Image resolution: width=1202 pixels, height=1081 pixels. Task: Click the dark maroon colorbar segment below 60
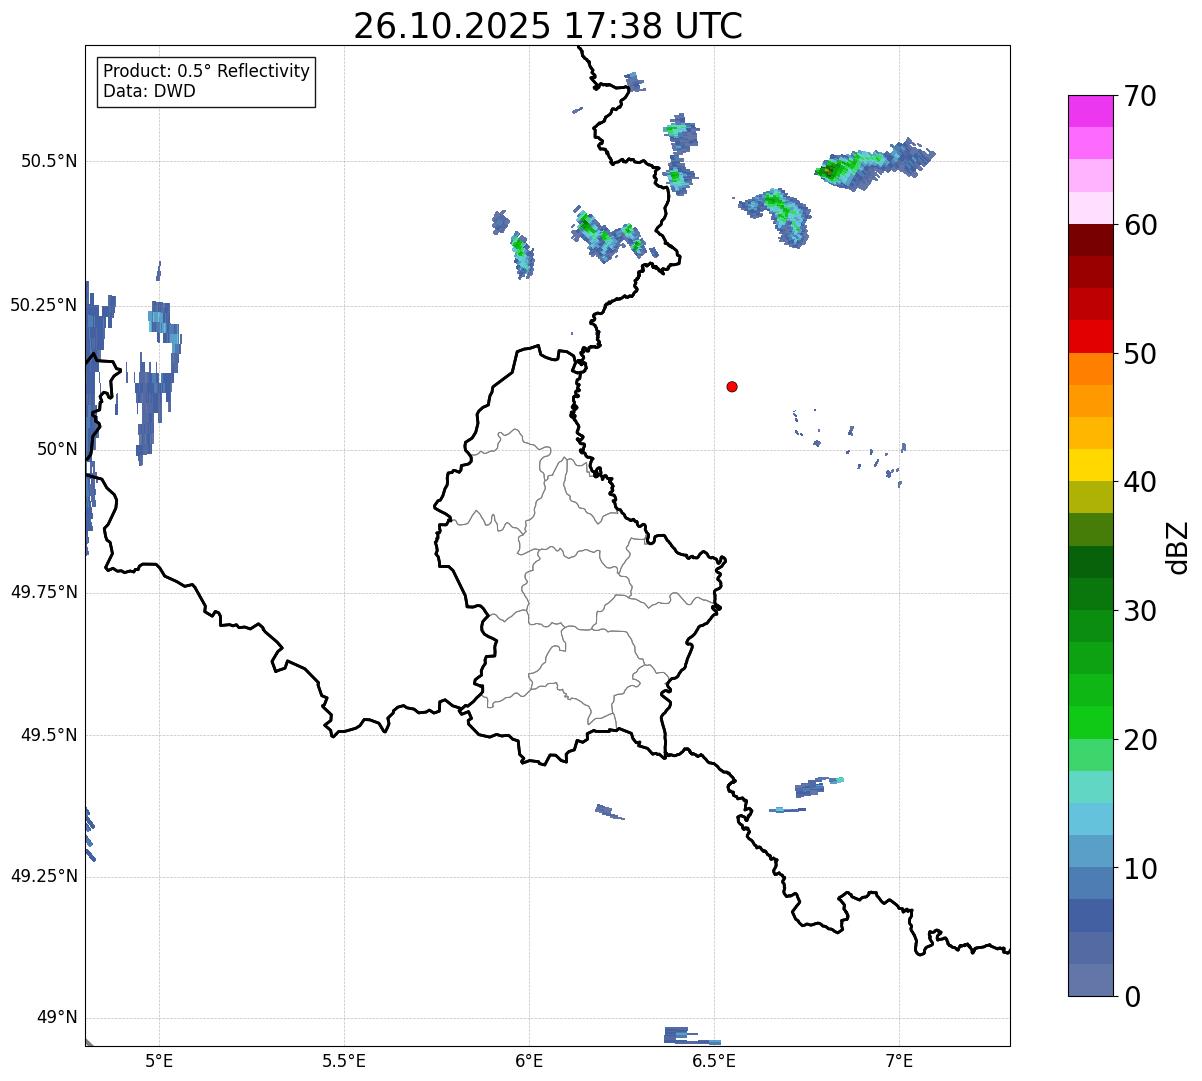point(1091,240)
